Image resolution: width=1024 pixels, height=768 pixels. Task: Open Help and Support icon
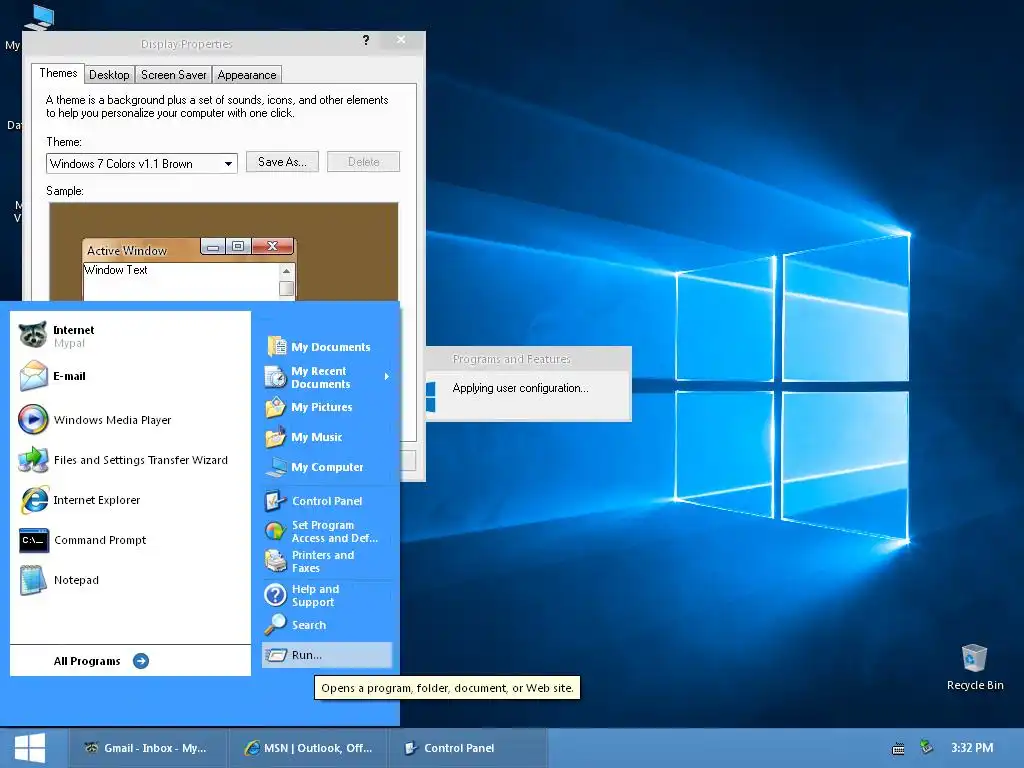[x=276, y=594]
